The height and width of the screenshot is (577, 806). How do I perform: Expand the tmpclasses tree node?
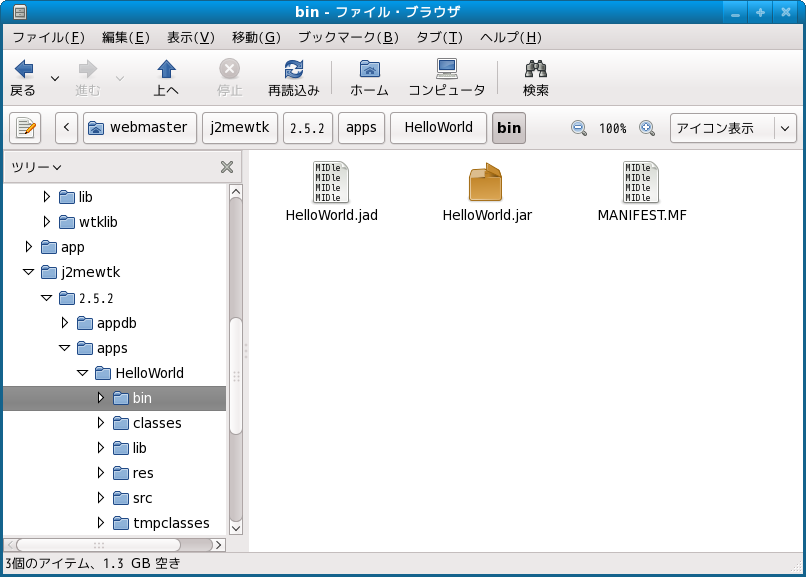point(100,523)
